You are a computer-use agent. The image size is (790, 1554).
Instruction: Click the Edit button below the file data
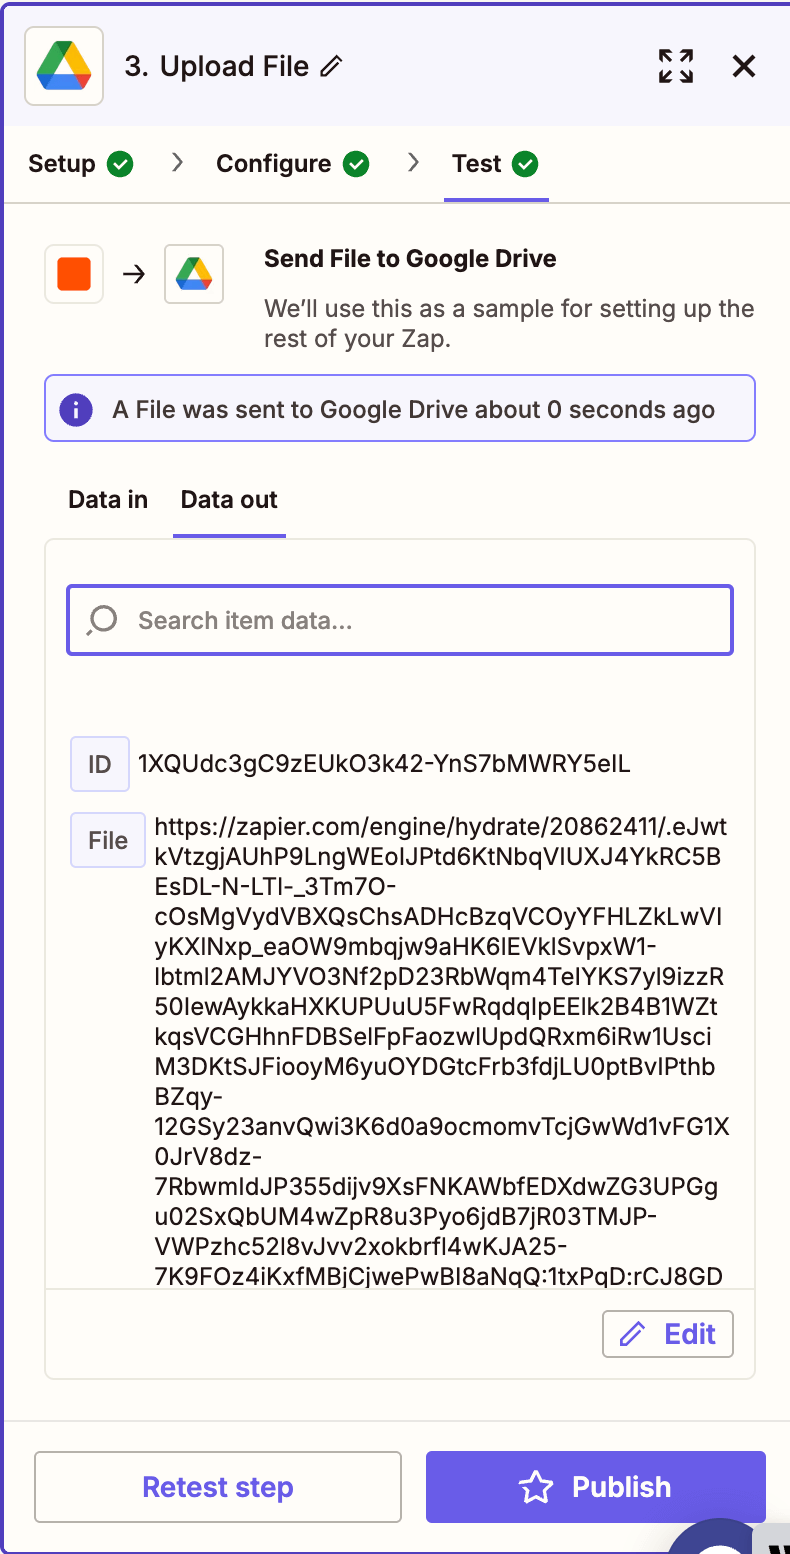(x=667, y=1333)
